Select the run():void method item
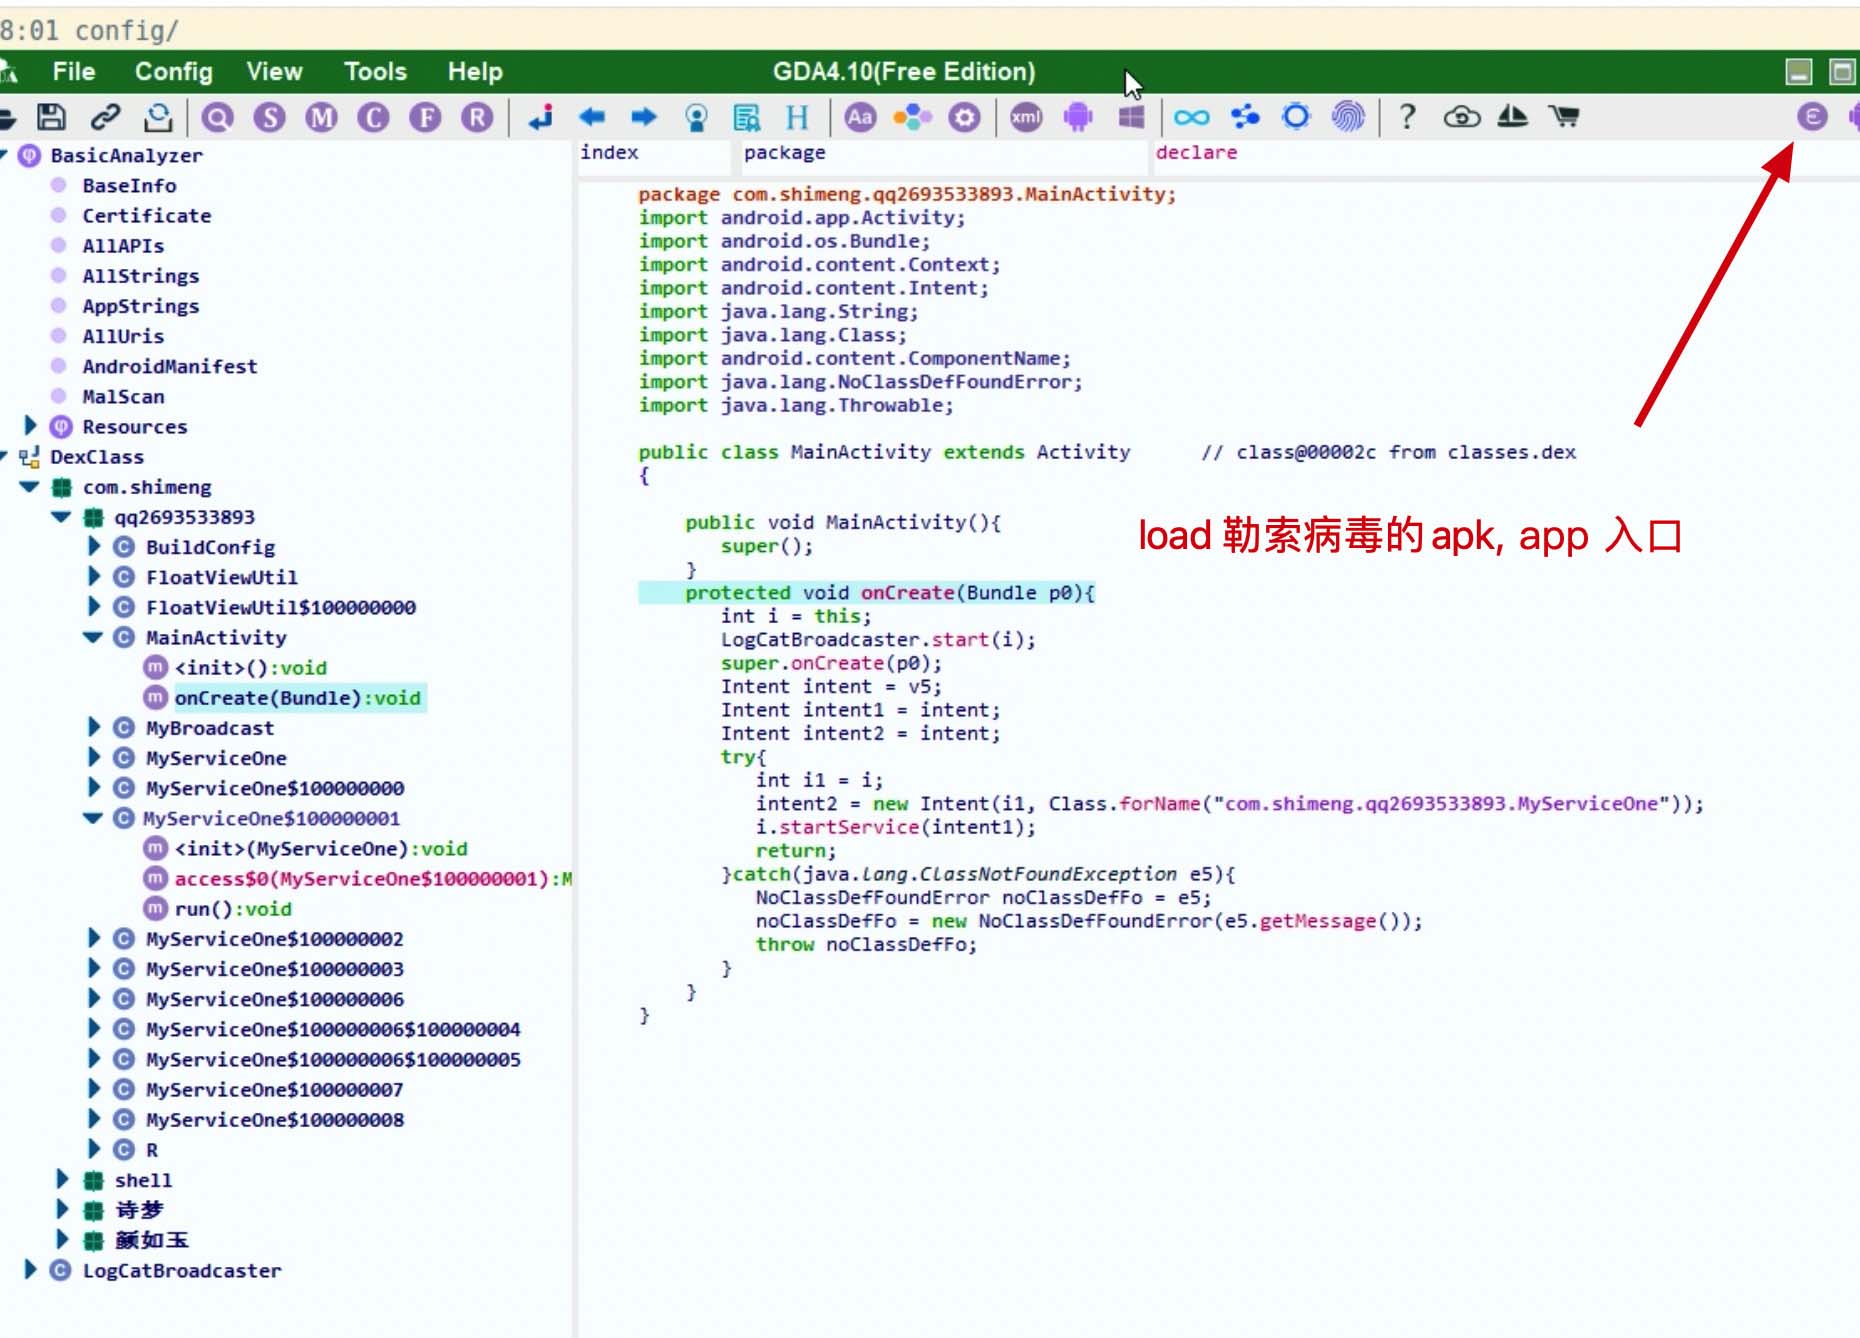 [233, 908]
